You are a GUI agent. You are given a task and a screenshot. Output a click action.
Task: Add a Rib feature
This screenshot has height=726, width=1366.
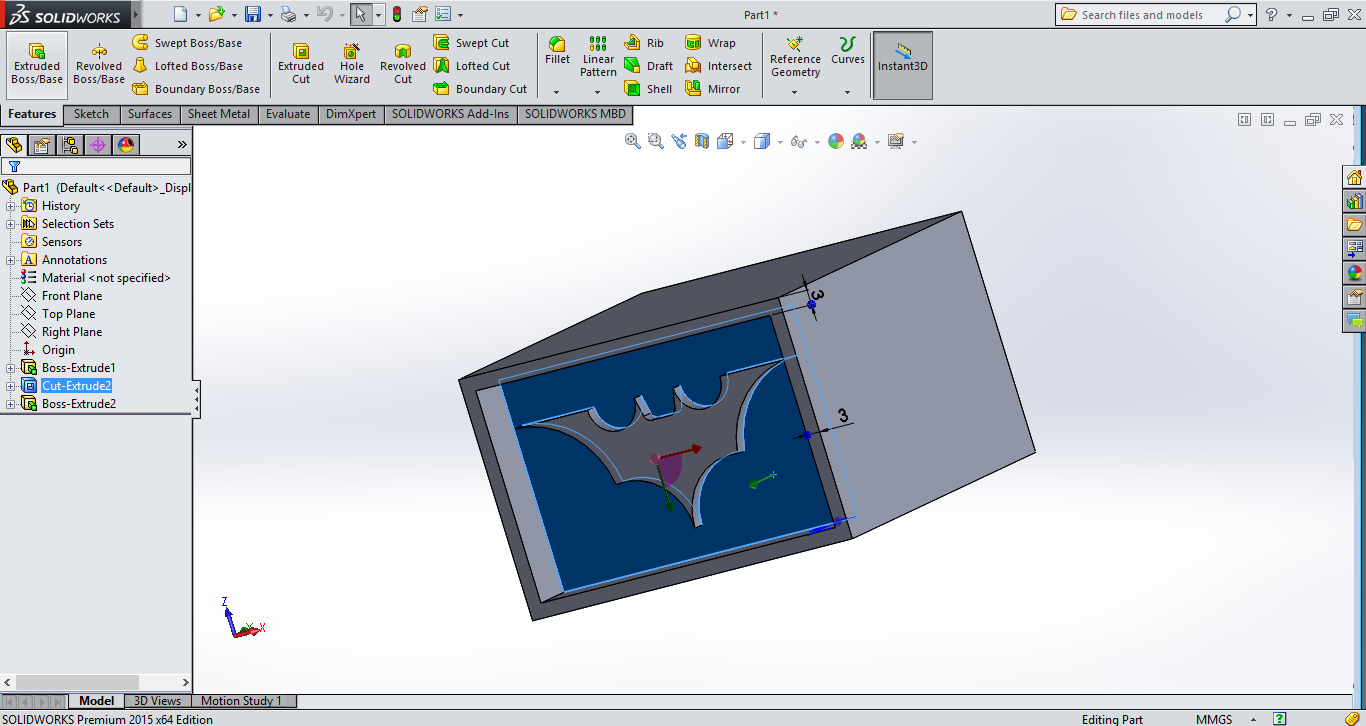pos(645,43)
